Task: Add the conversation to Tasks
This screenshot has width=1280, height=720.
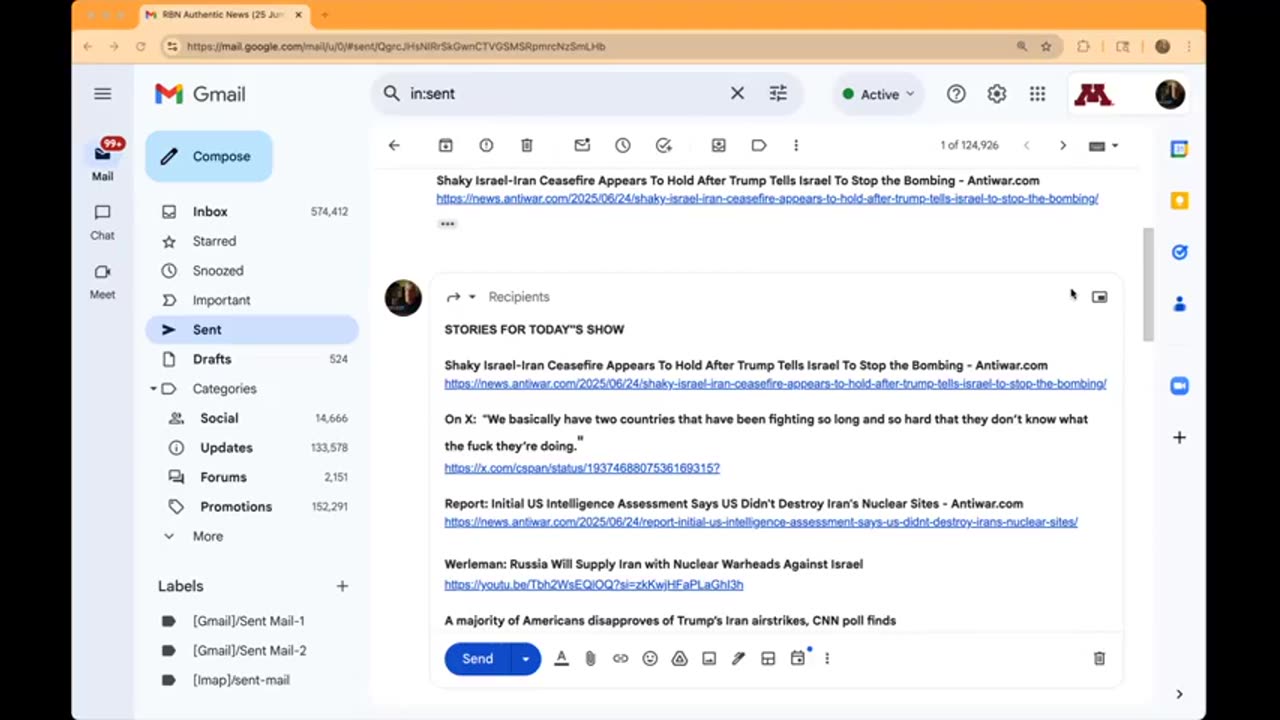Action: tap(664, 145)
